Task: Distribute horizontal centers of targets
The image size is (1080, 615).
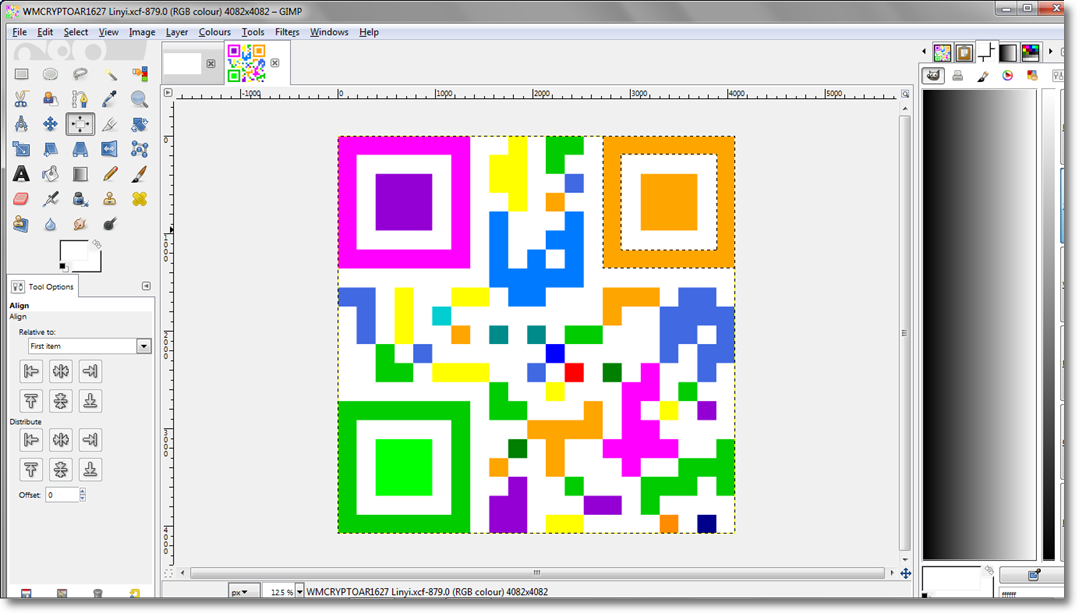Action: 61,440
